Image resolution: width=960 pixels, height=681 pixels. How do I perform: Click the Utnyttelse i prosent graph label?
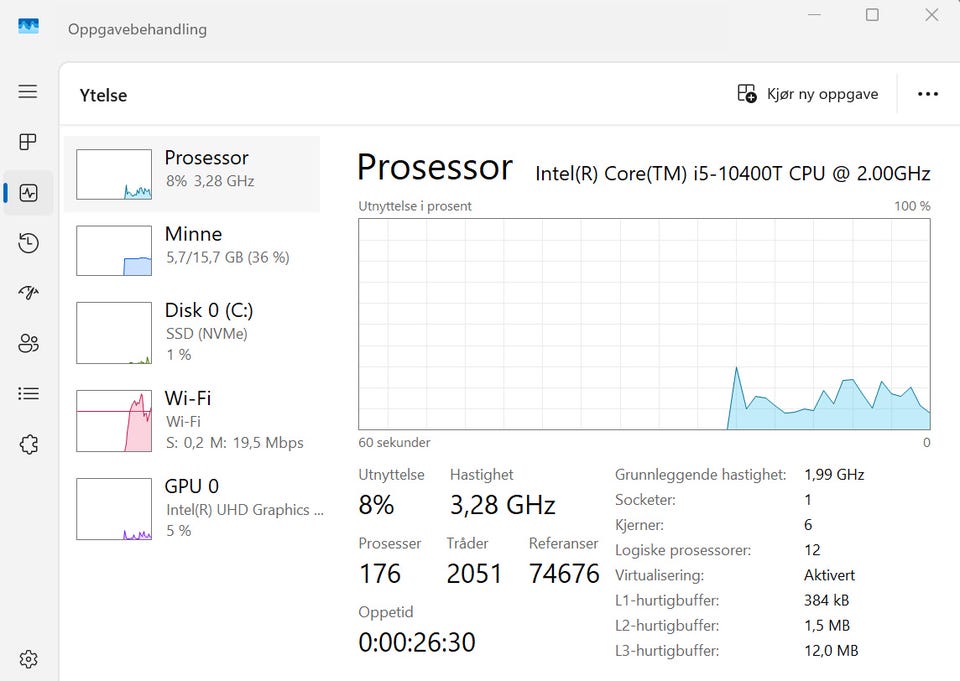pyautogui.click(x=415, y=206)
